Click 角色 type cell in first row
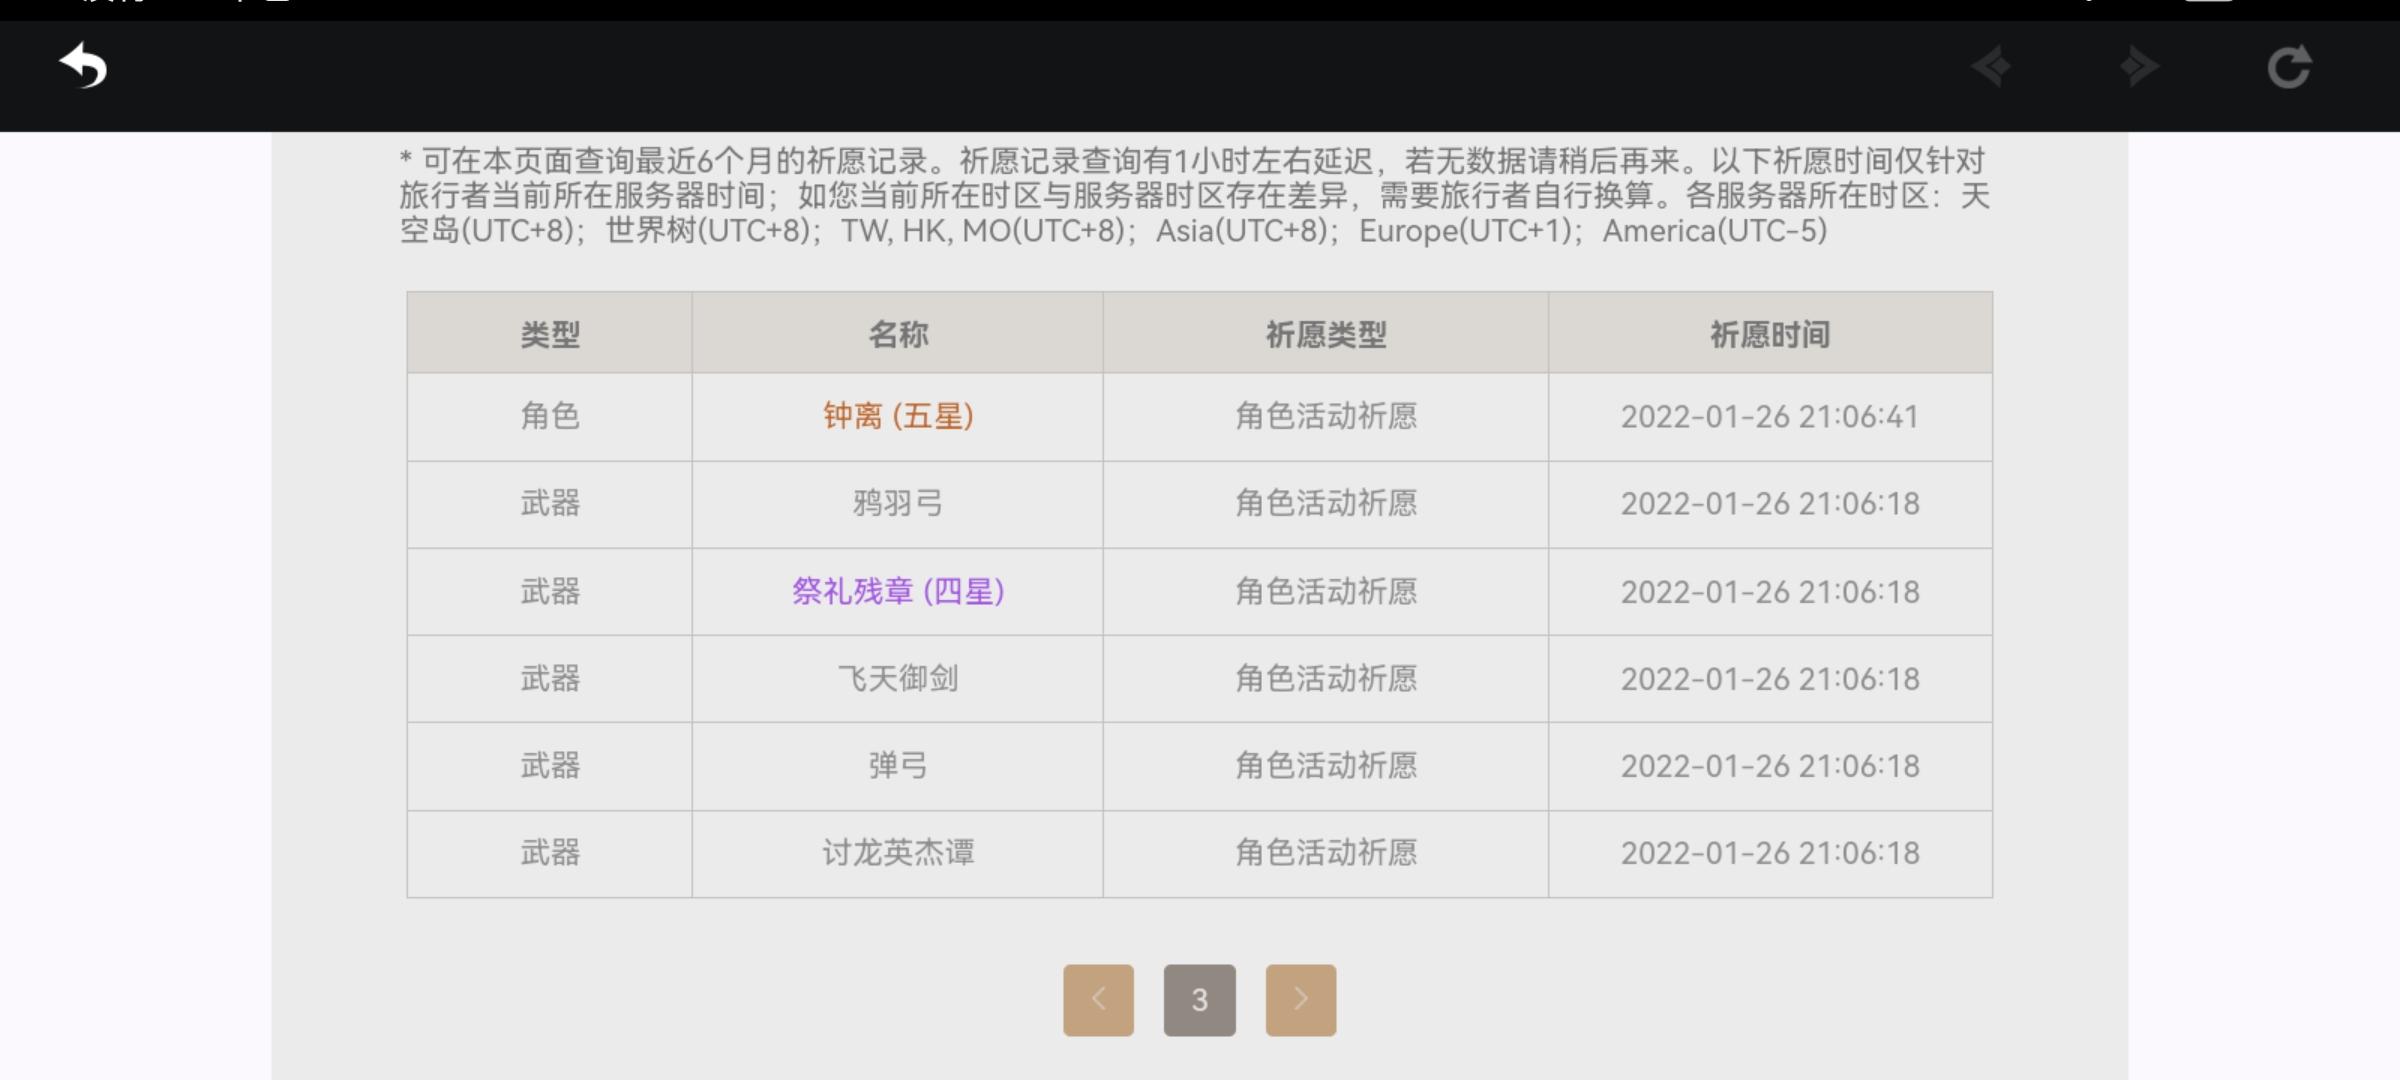2400x1080 pixels. [549, 416]
